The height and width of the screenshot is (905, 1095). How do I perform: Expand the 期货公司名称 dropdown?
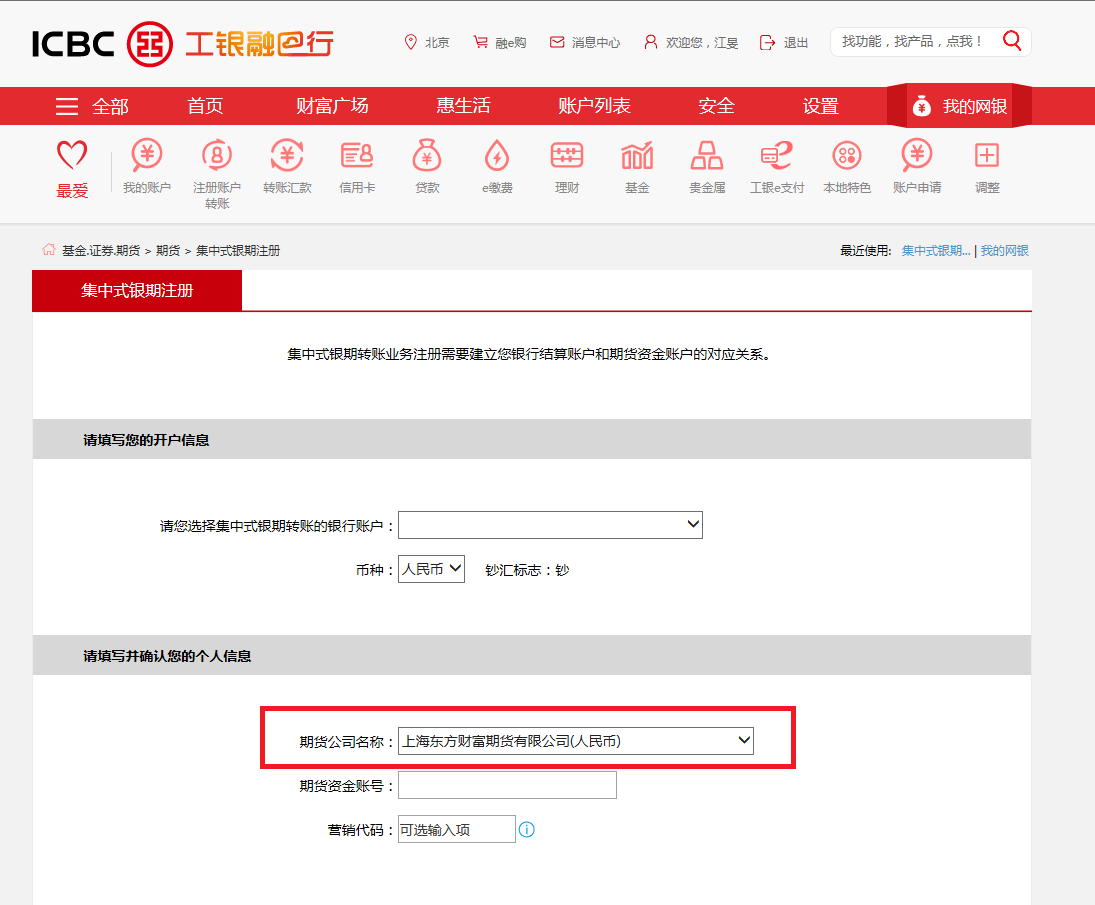click(x=575, y=741)
